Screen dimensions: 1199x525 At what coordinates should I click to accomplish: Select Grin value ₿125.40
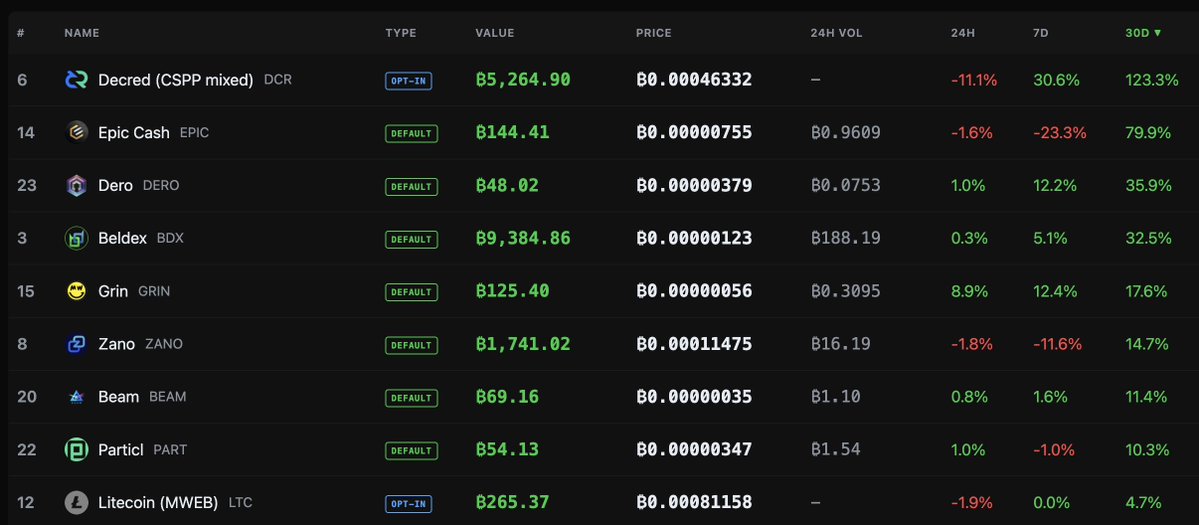point(512,291)
